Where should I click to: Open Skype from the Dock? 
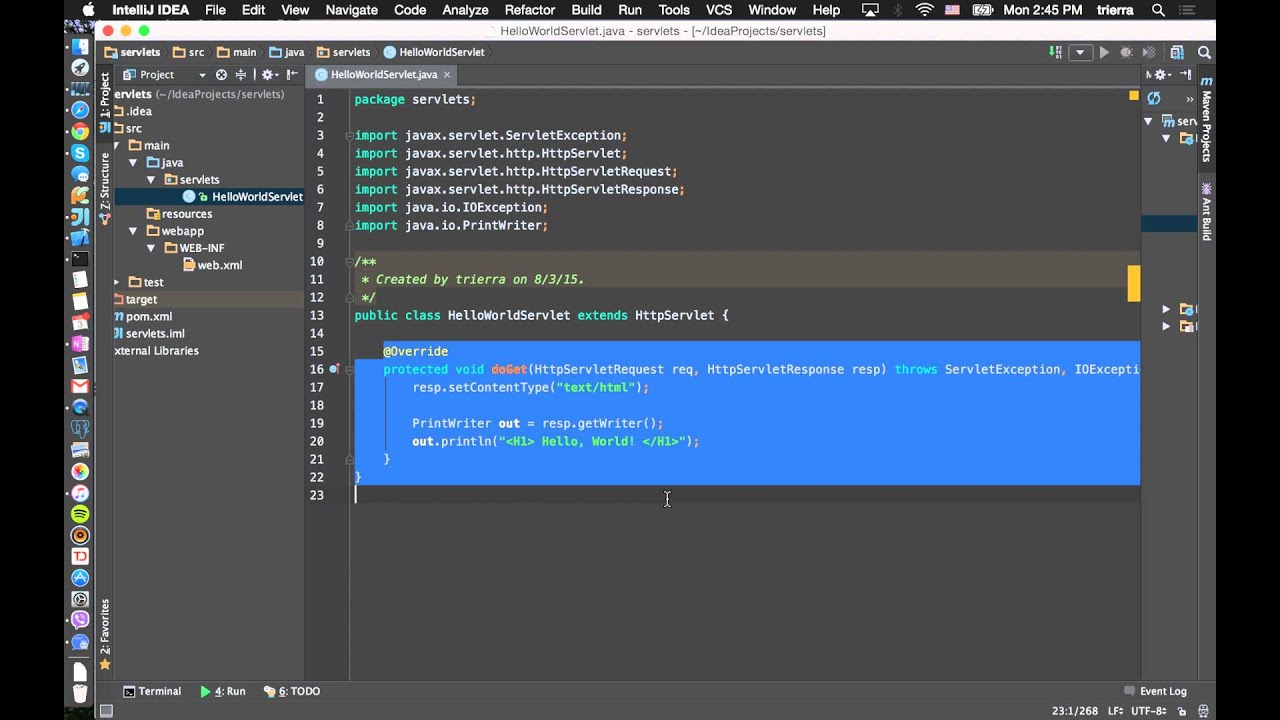click(x=80, y=153)
